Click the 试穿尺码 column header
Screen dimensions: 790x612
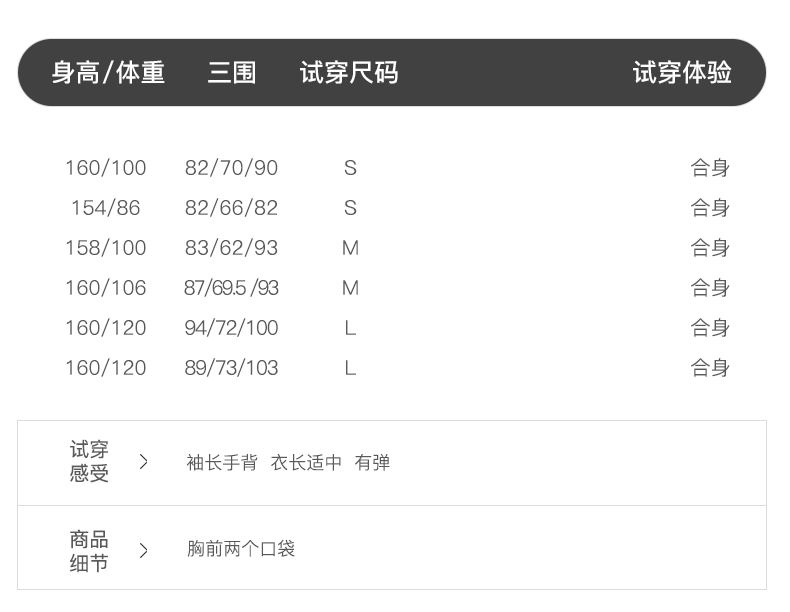pyautogui.click(x=349, y=73)
